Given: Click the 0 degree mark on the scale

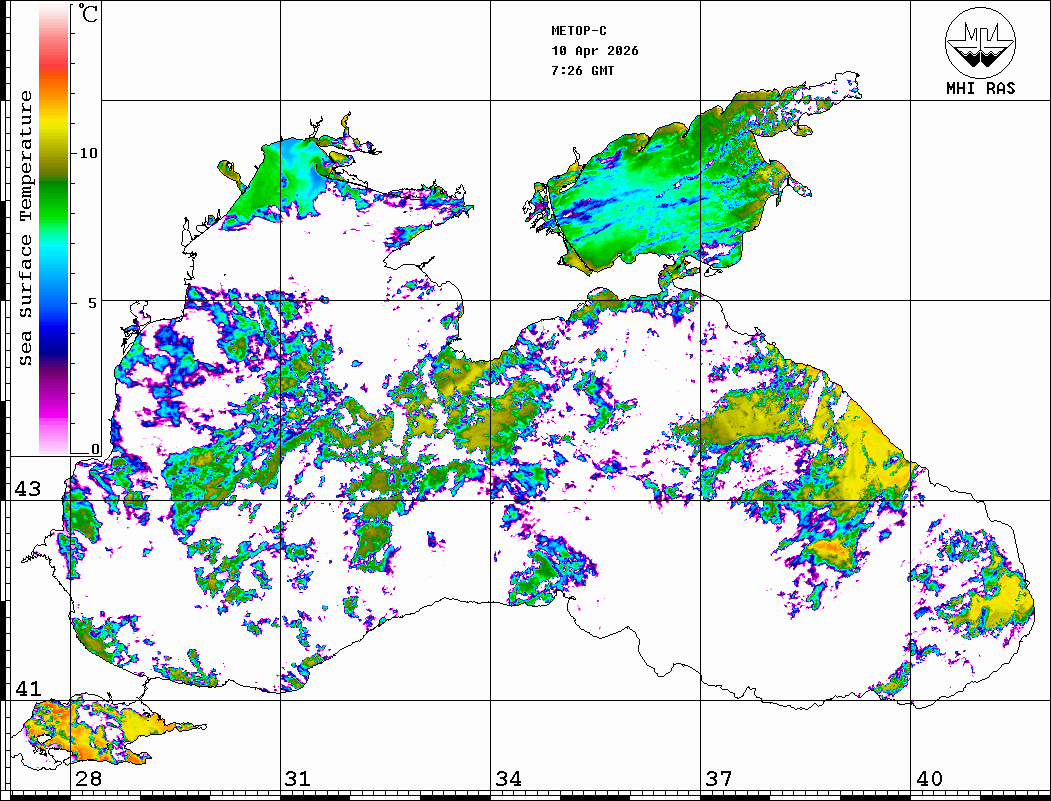Looking at the screenshot, I should [x=96, y=449].
